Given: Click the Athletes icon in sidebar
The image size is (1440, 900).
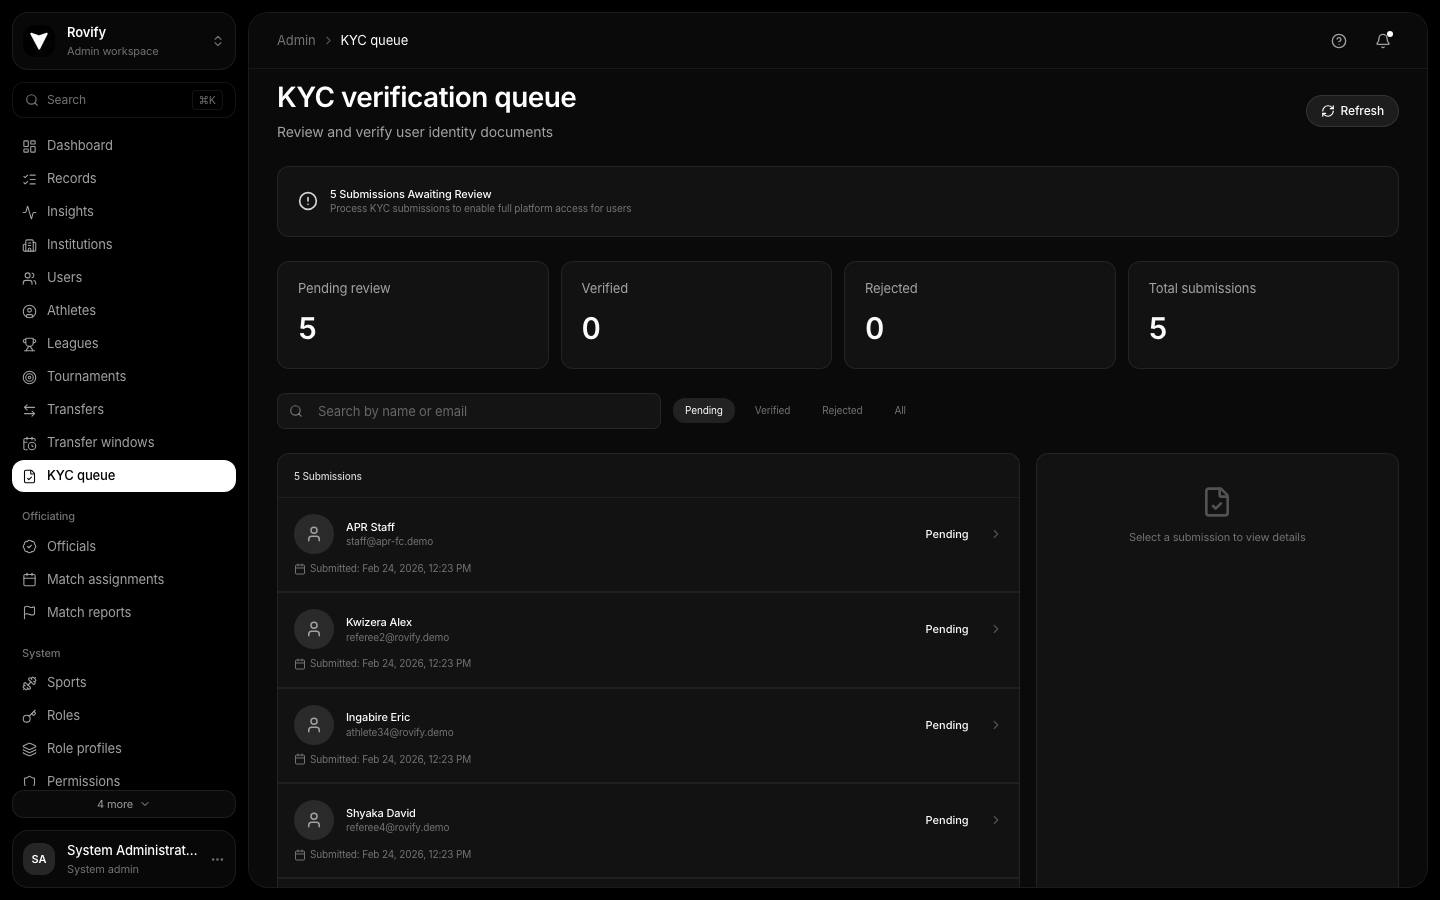Looking at the screenshot, I should click(30, 311).
